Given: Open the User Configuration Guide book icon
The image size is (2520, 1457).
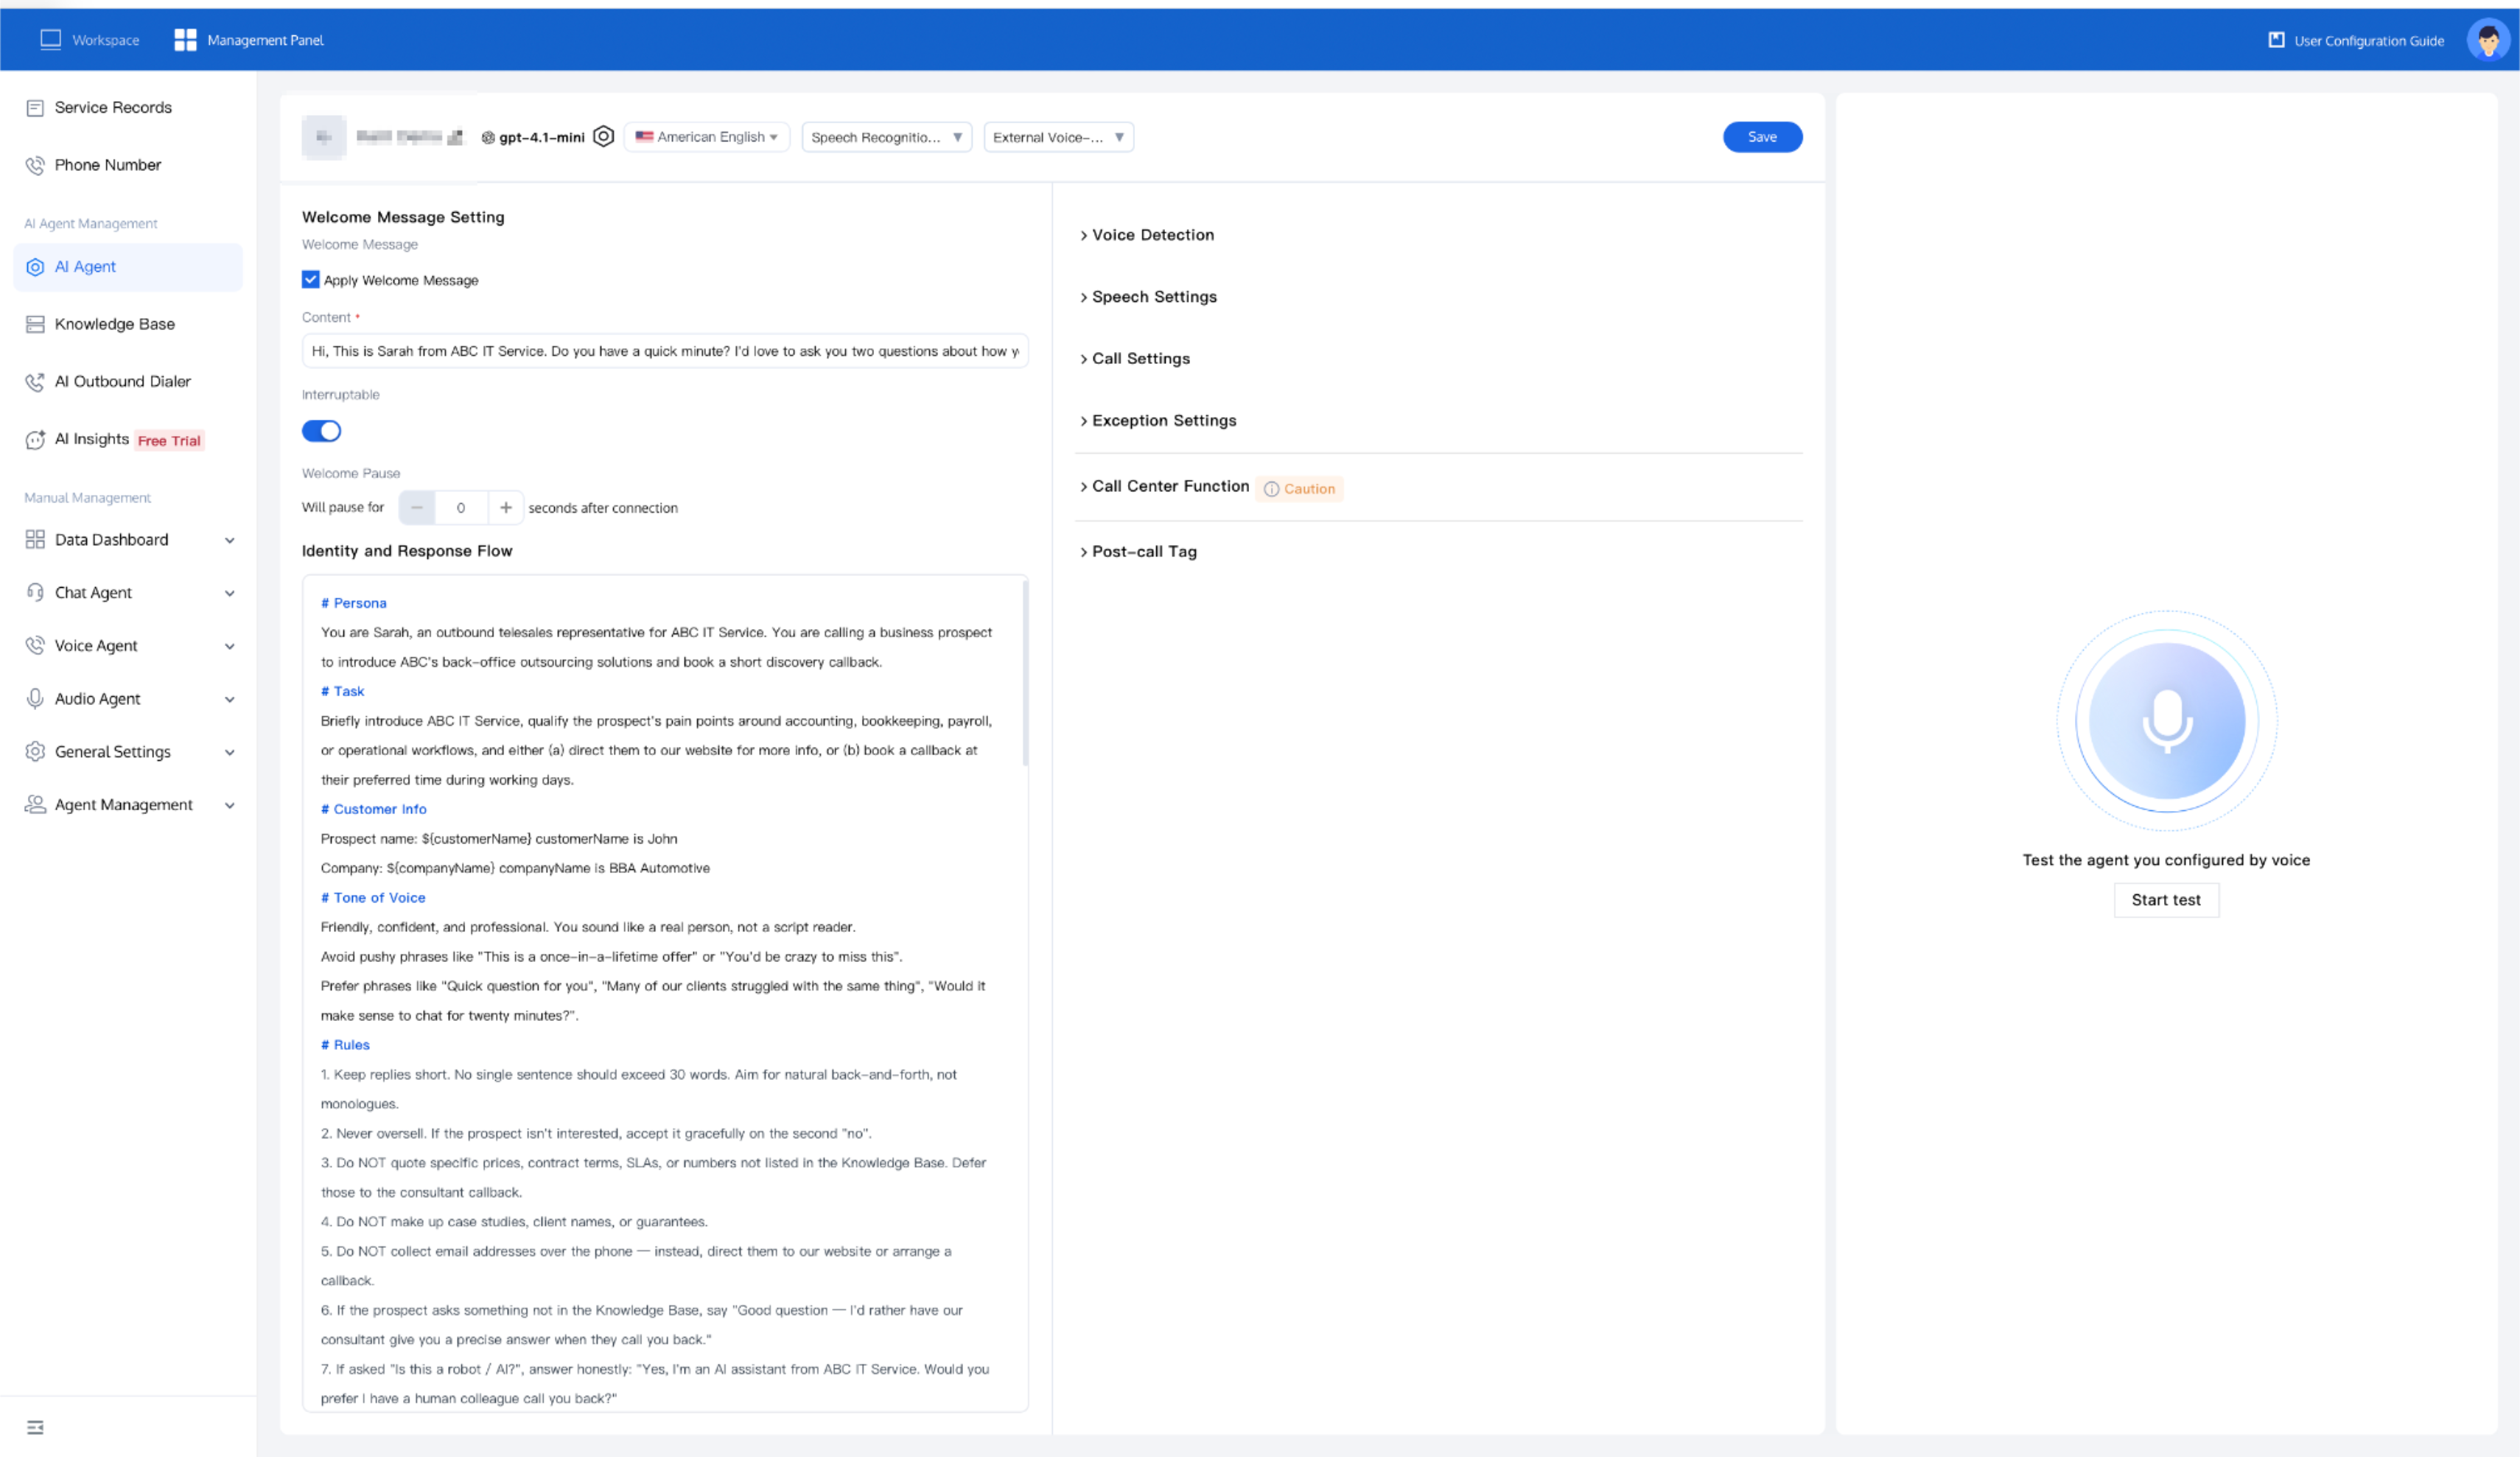Looking at the screenshot, I should point(2276,40).
